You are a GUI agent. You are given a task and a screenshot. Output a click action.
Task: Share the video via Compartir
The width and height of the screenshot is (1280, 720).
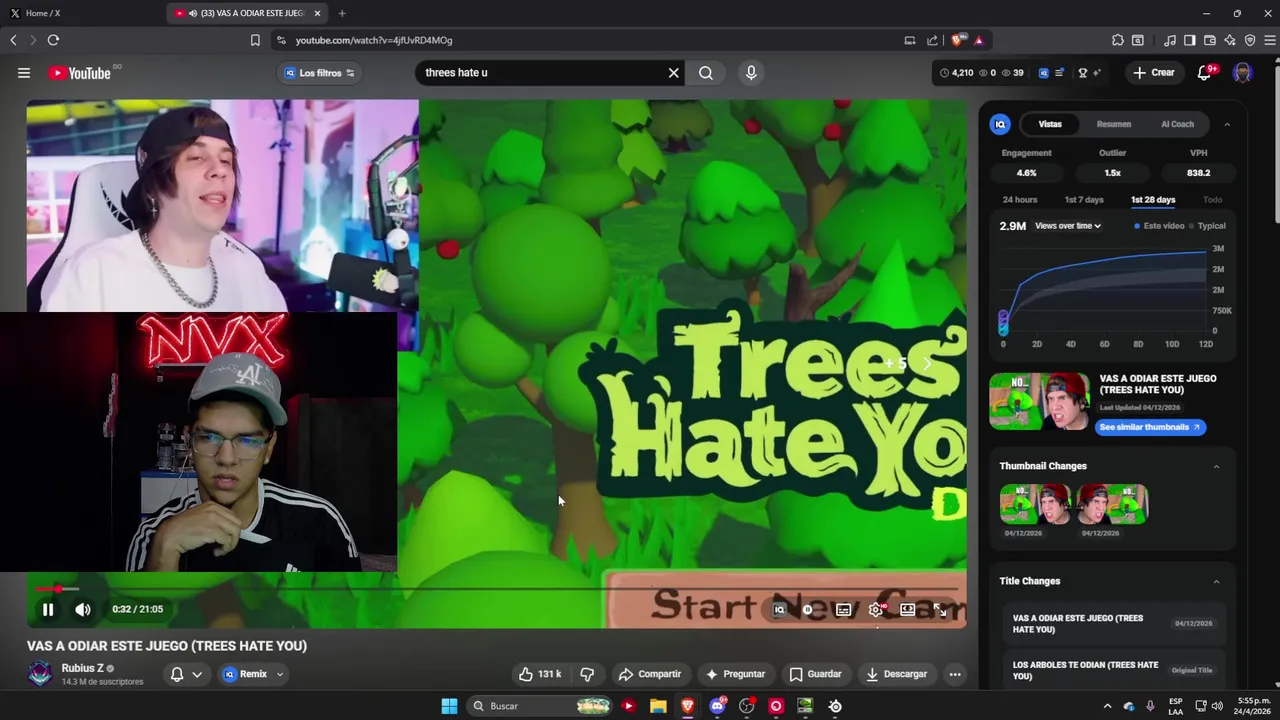649,674
